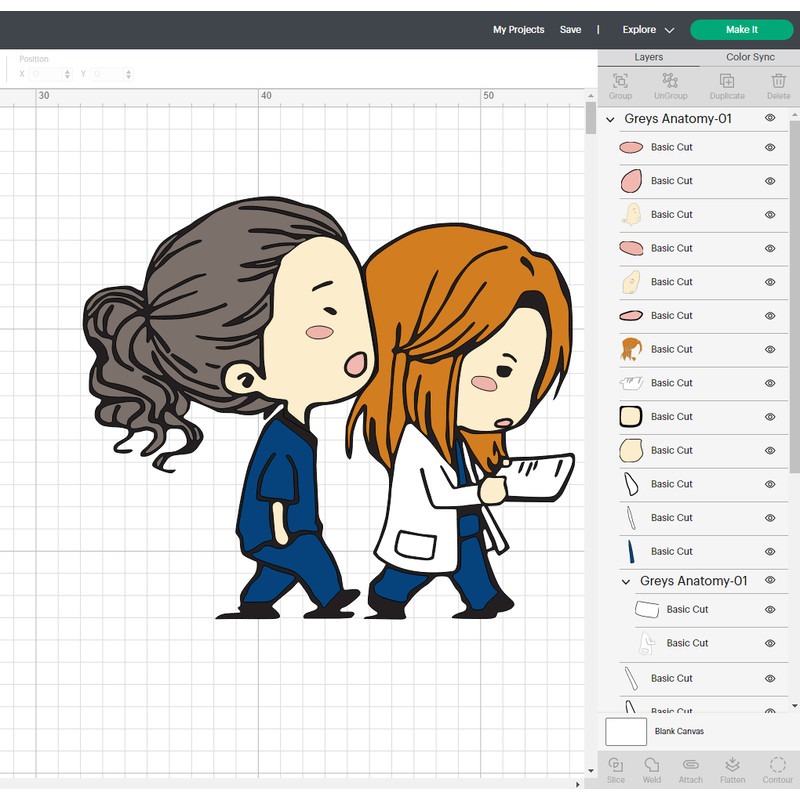Click the Duplicate icon in the Layers panel
This screenshot has height=800, width=800.
pos(726,82)
